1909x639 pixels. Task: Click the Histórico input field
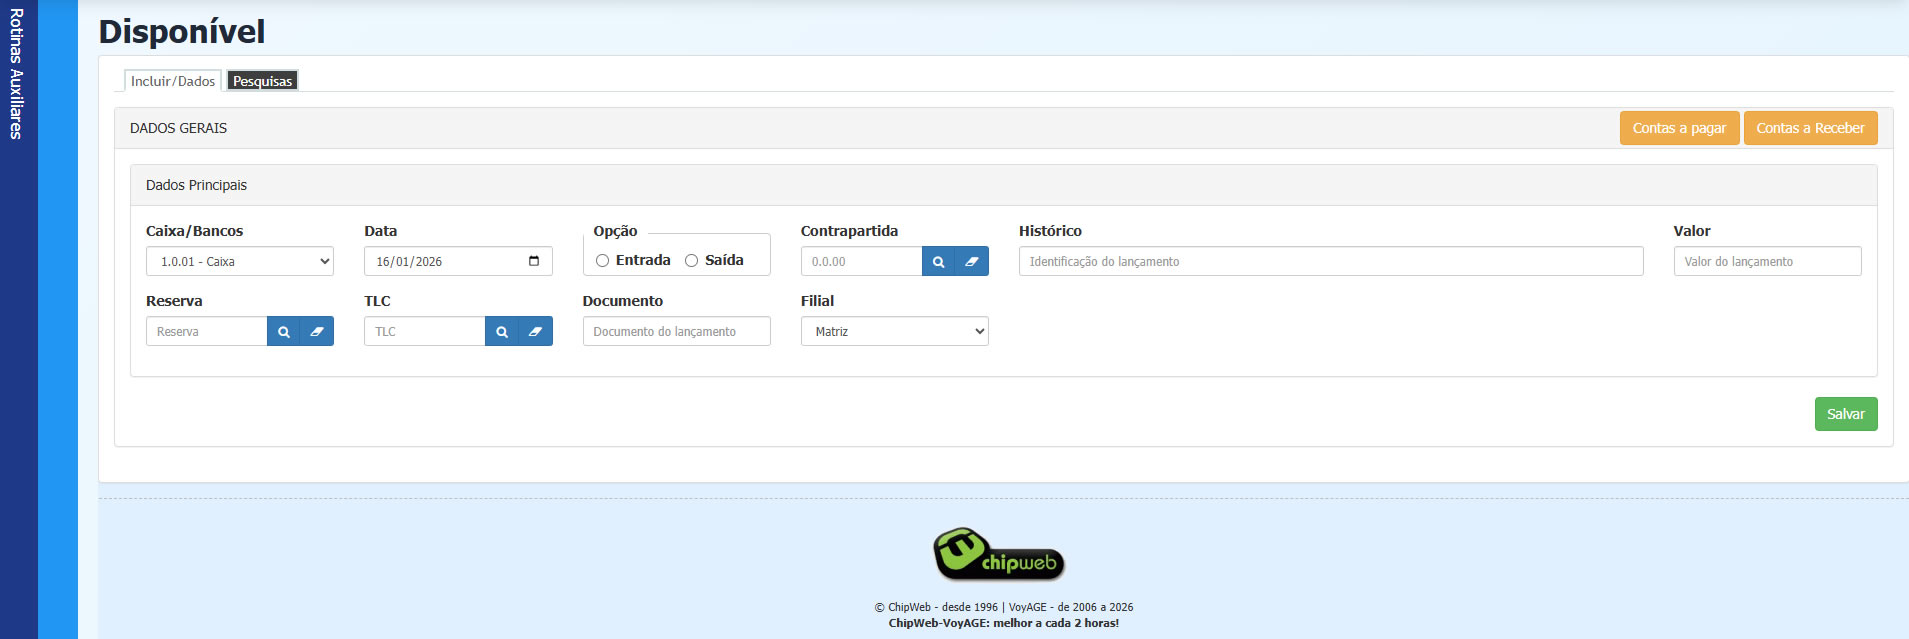click(1330, 262)
